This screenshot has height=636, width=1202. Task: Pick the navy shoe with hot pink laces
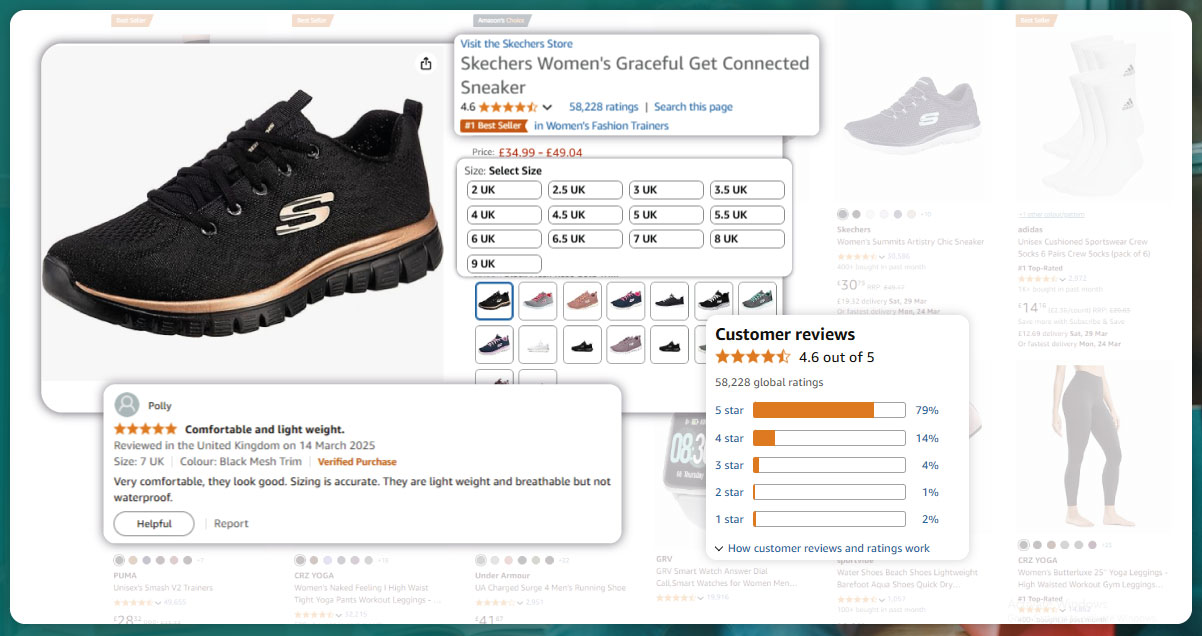[x=626, y=301]
